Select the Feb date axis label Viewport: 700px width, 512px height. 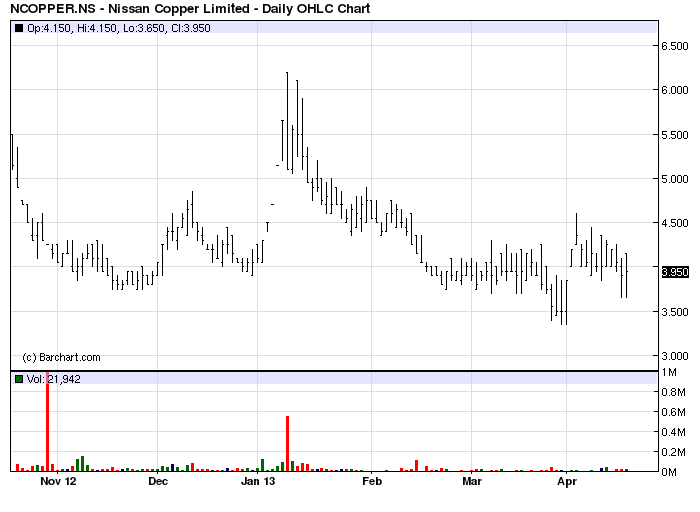tap(372, 481)
